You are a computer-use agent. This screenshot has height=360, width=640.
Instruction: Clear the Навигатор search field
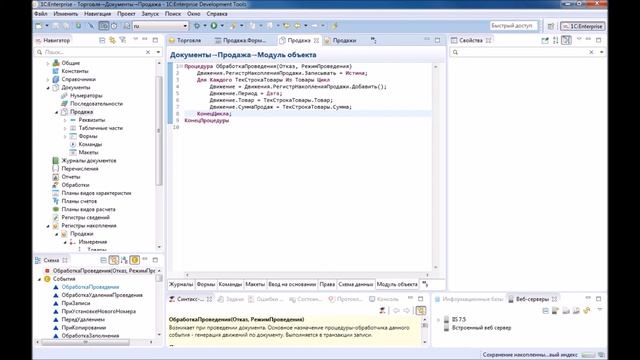click(148, 52)
